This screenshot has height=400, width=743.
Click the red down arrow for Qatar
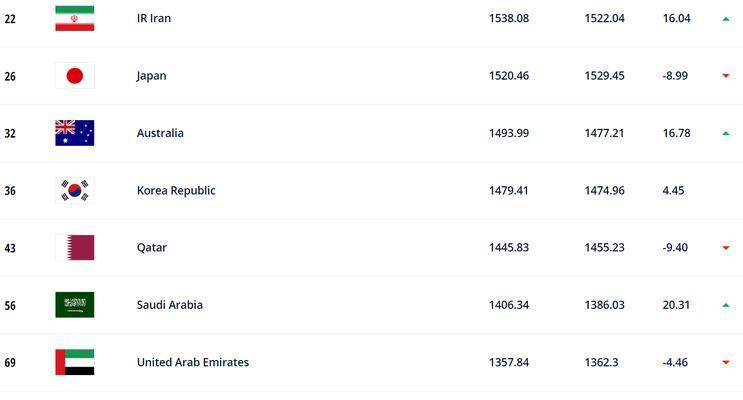pos(725,248)
